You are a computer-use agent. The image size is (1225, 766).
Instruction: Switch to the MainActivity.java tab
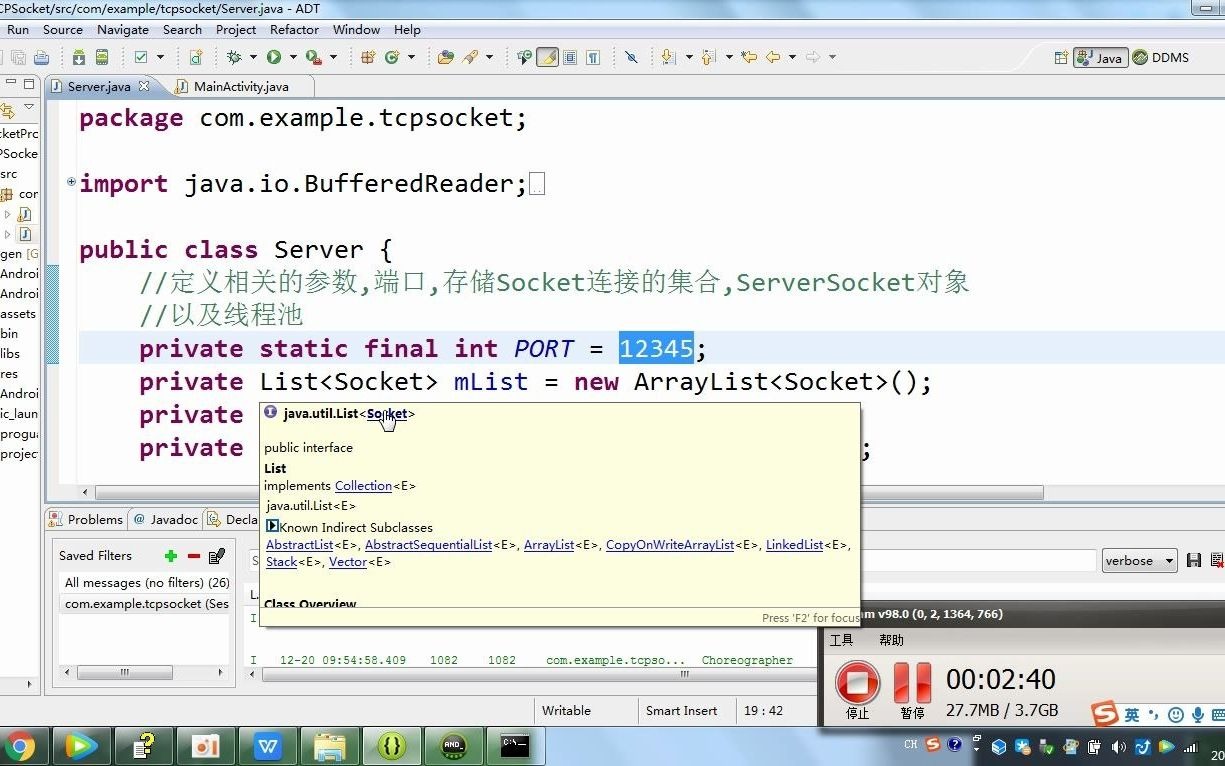pos(240,86)
